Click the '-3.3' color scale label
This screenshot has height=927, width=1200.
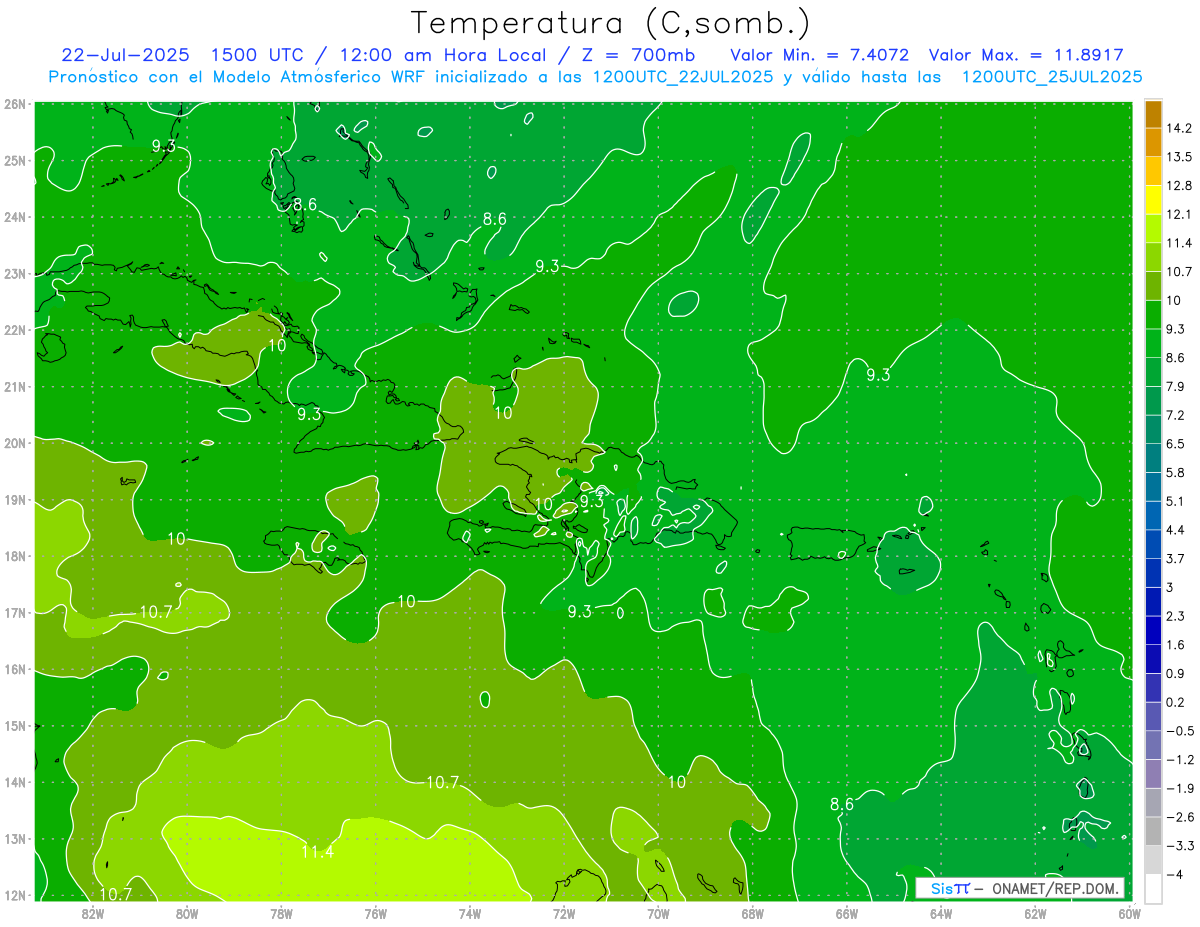[x=1179, y=846]
